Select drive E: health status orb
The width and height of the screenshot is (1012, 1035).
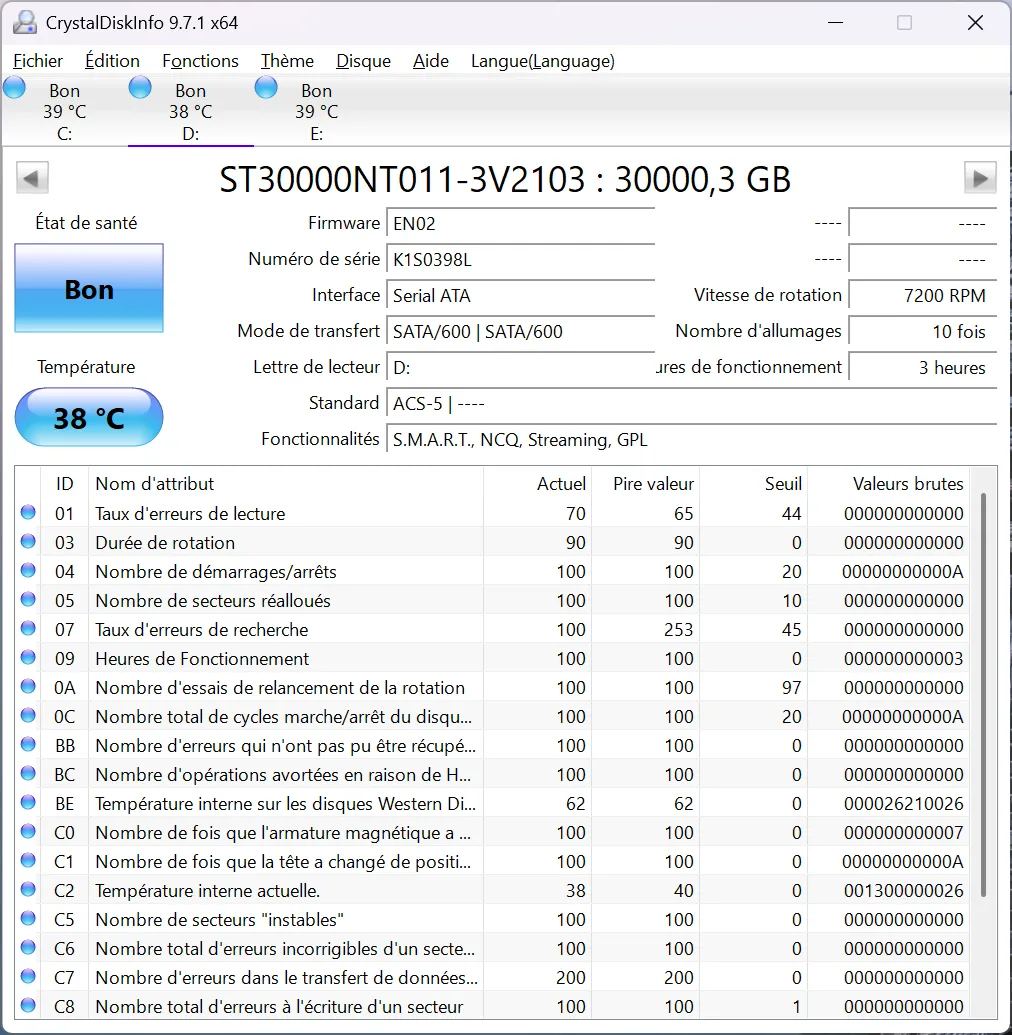(266, 88)
